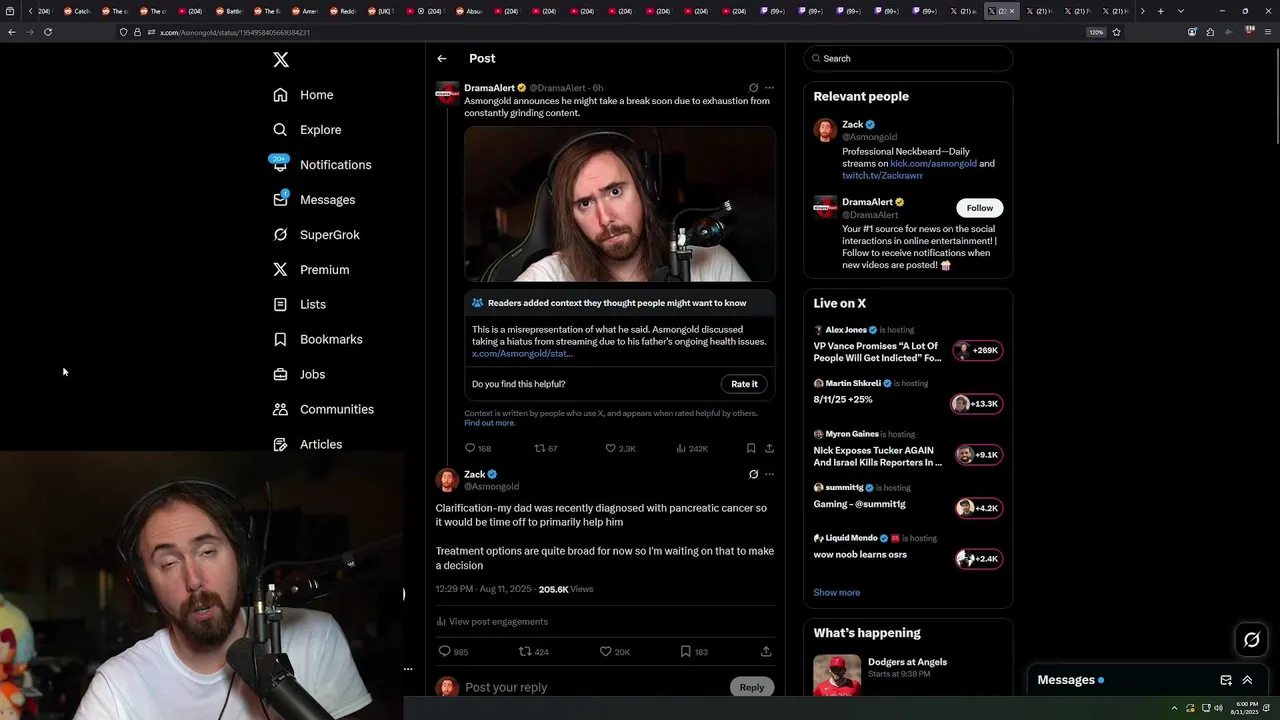Click the taskbar clock
Image resolution: width=1280 pixels, height=720 pixels.
pyautogui.click(x=1246, y=708)
